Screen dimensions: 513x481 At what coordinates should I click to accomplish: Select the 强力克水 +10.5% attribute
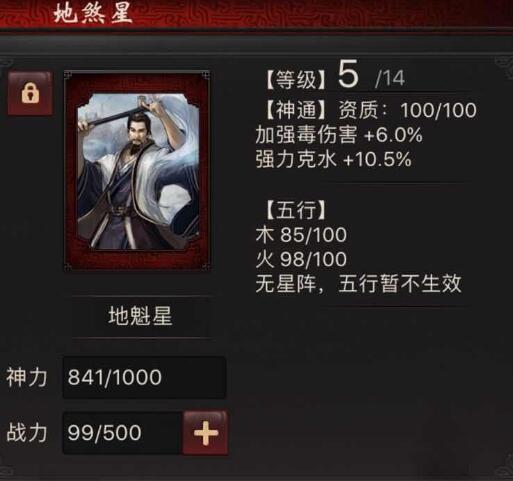(333, 159)
